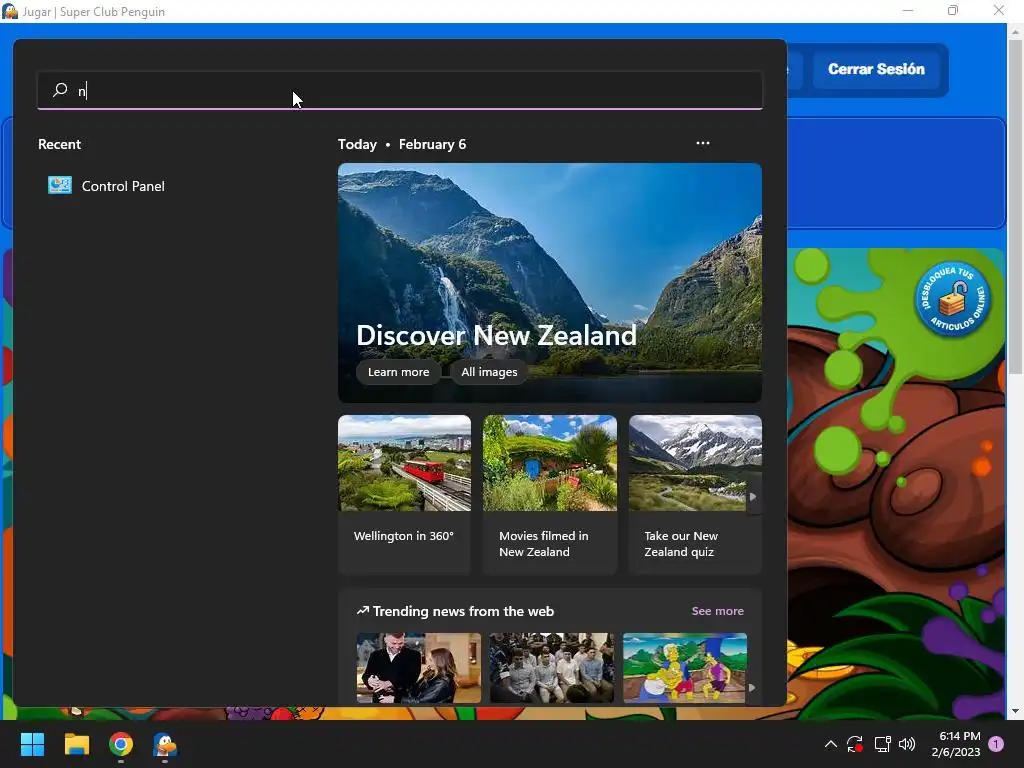Open Take our New Zealand quiz card
1024x768 pixels.
coord(695,494)
